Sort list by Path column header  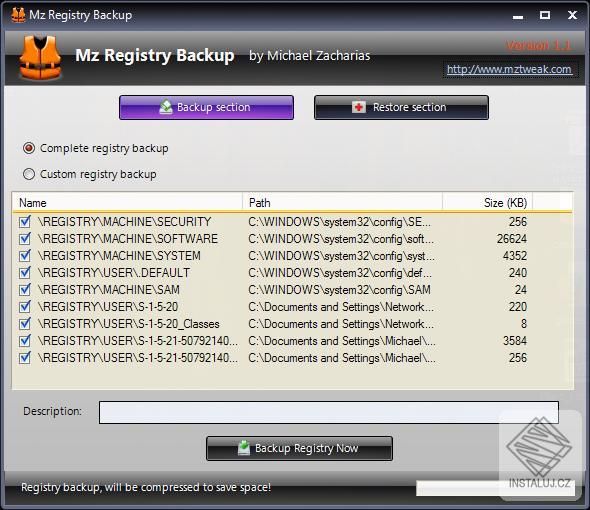click(342, 202)
